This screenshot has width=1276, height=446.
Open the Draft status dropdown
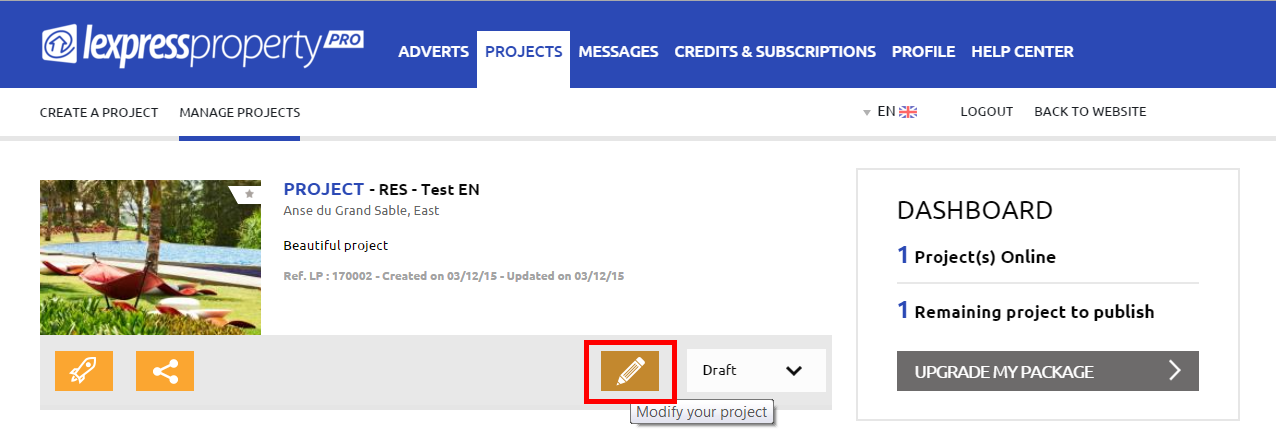coord(756,371)
